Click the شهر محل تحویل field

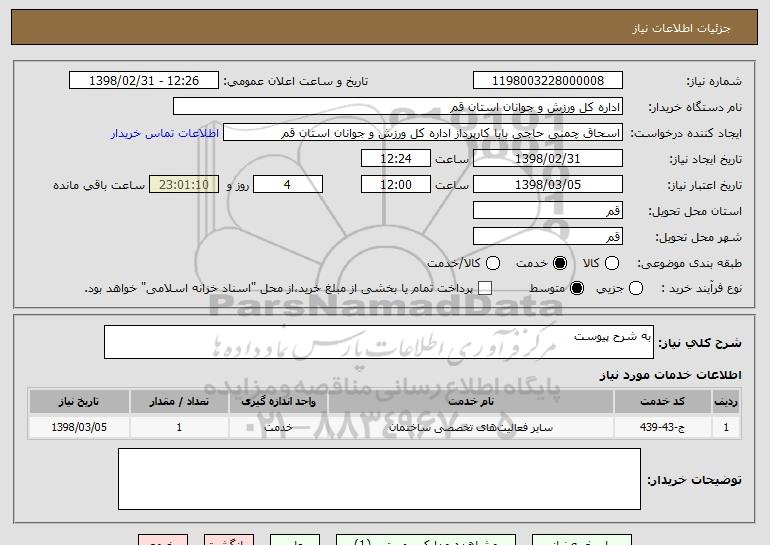pyautogui.click(x=548, y=237)
